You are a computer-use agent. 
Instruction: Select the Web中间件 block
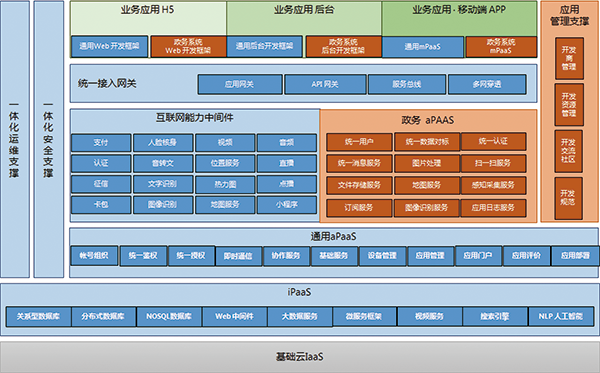coord(235,316)
